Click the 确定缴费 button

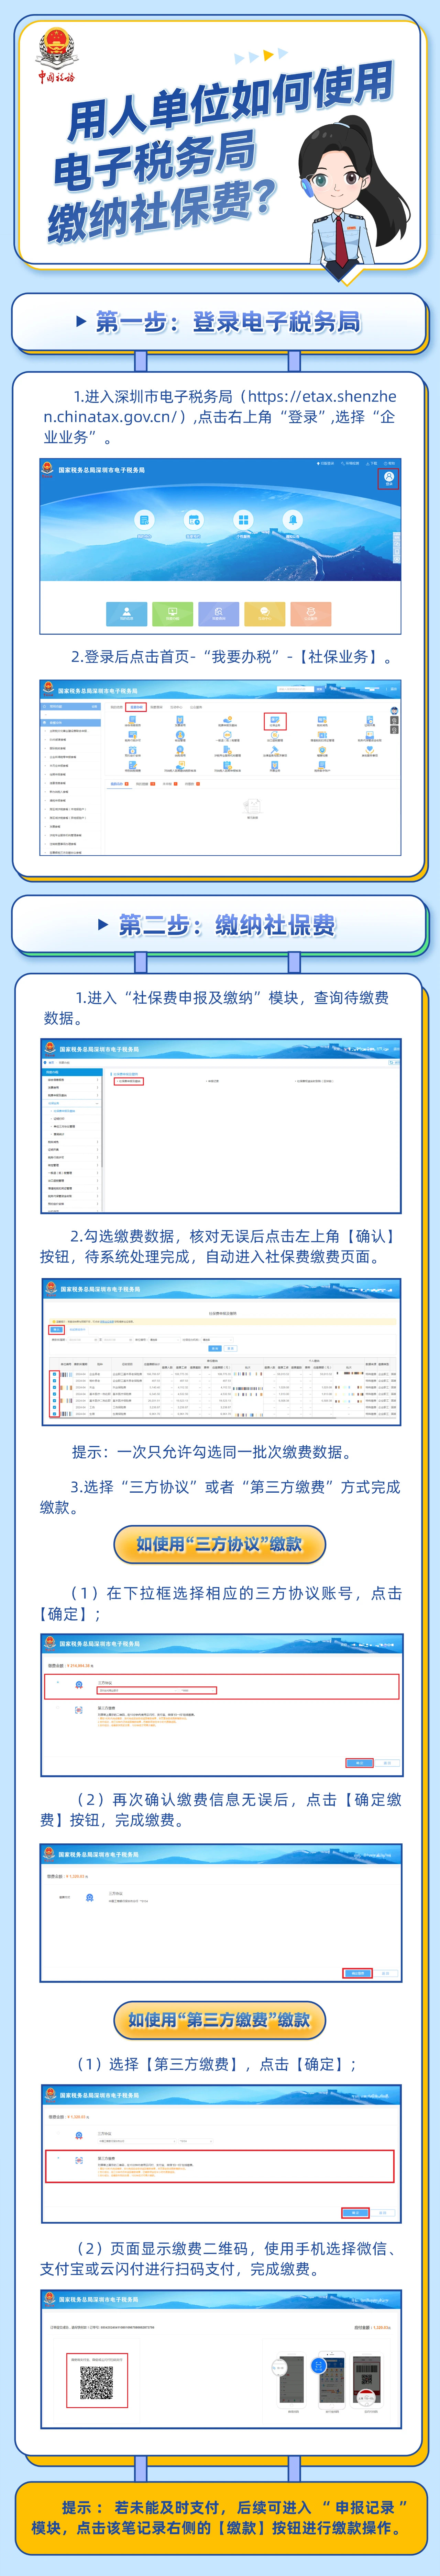click(x=358, y=1974)
